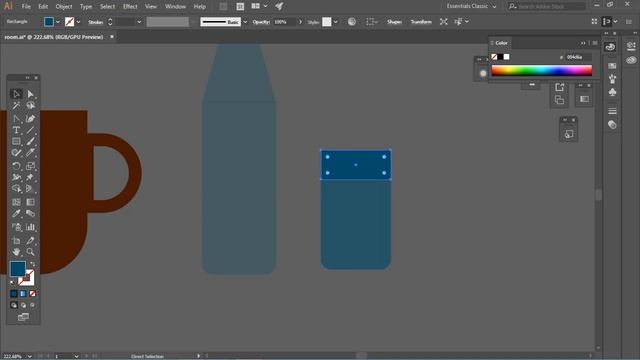Open the Object menu
Screen dimensions: 640x360
(x=64, y=7)
